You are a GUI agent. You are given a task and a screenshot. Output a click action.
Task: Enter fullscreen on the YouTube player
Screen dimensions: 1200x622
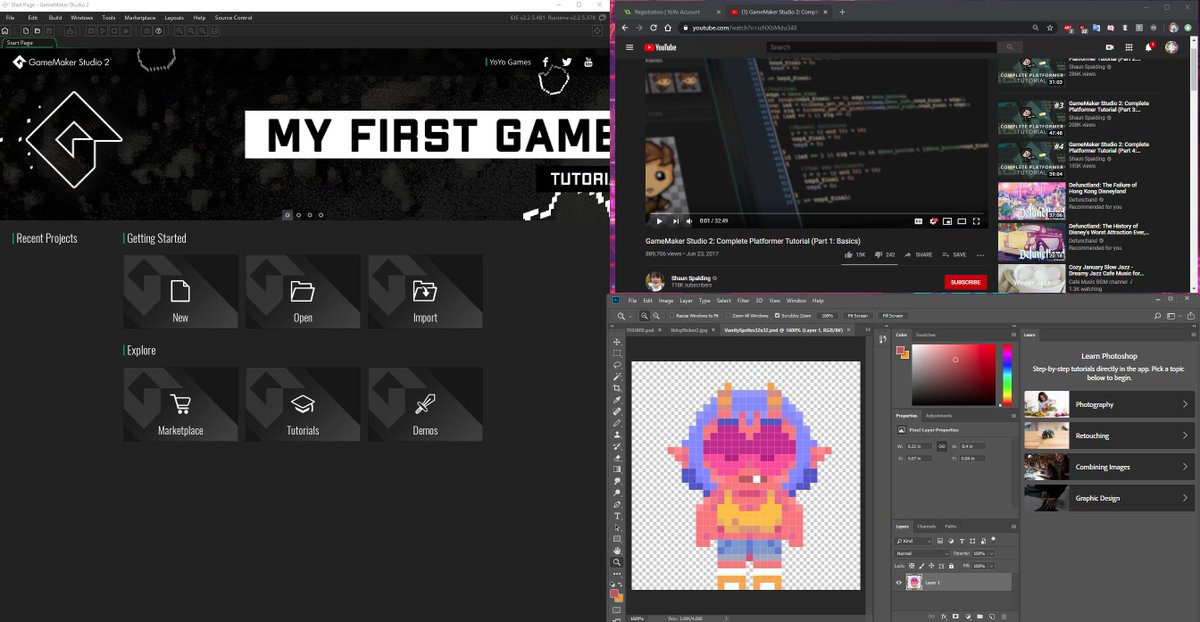[x=977, y=221]
